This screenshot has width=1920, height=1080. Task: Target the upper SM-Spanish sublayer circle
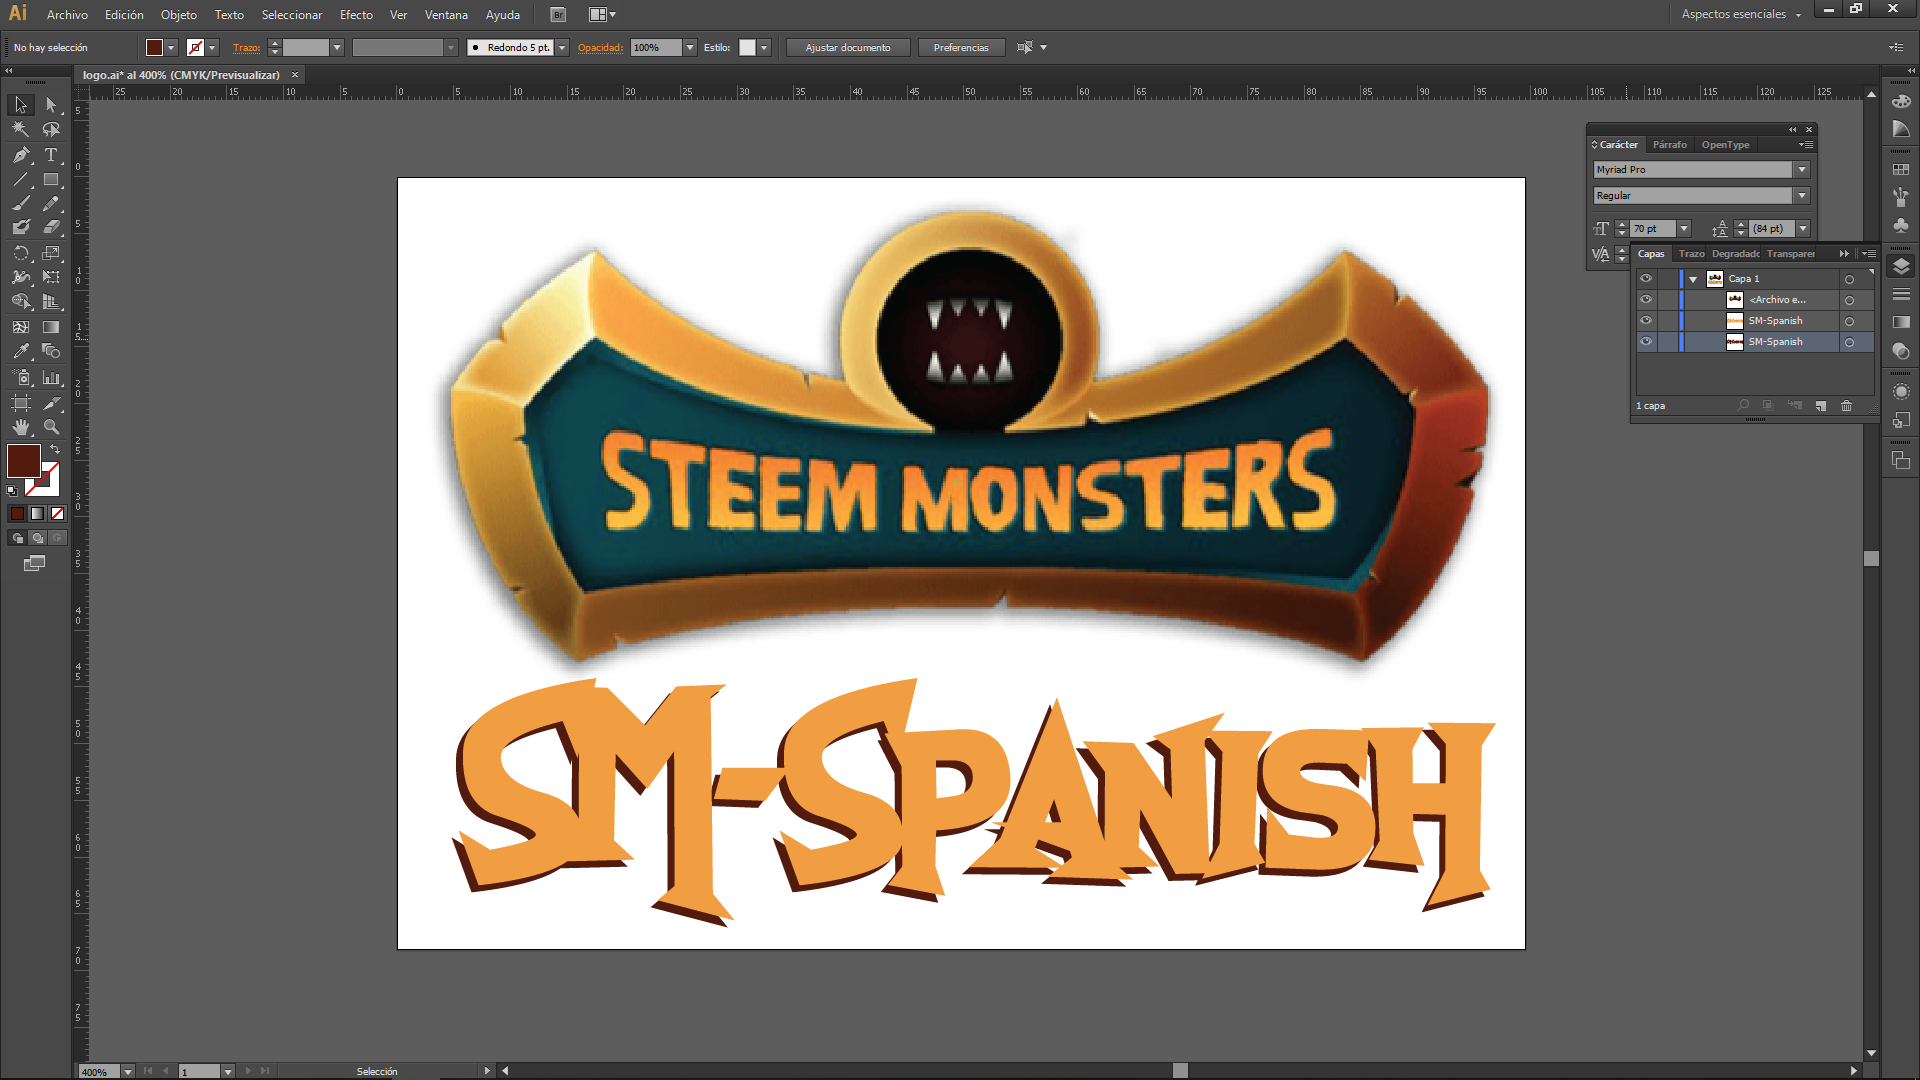click(x=1849, y=322)
